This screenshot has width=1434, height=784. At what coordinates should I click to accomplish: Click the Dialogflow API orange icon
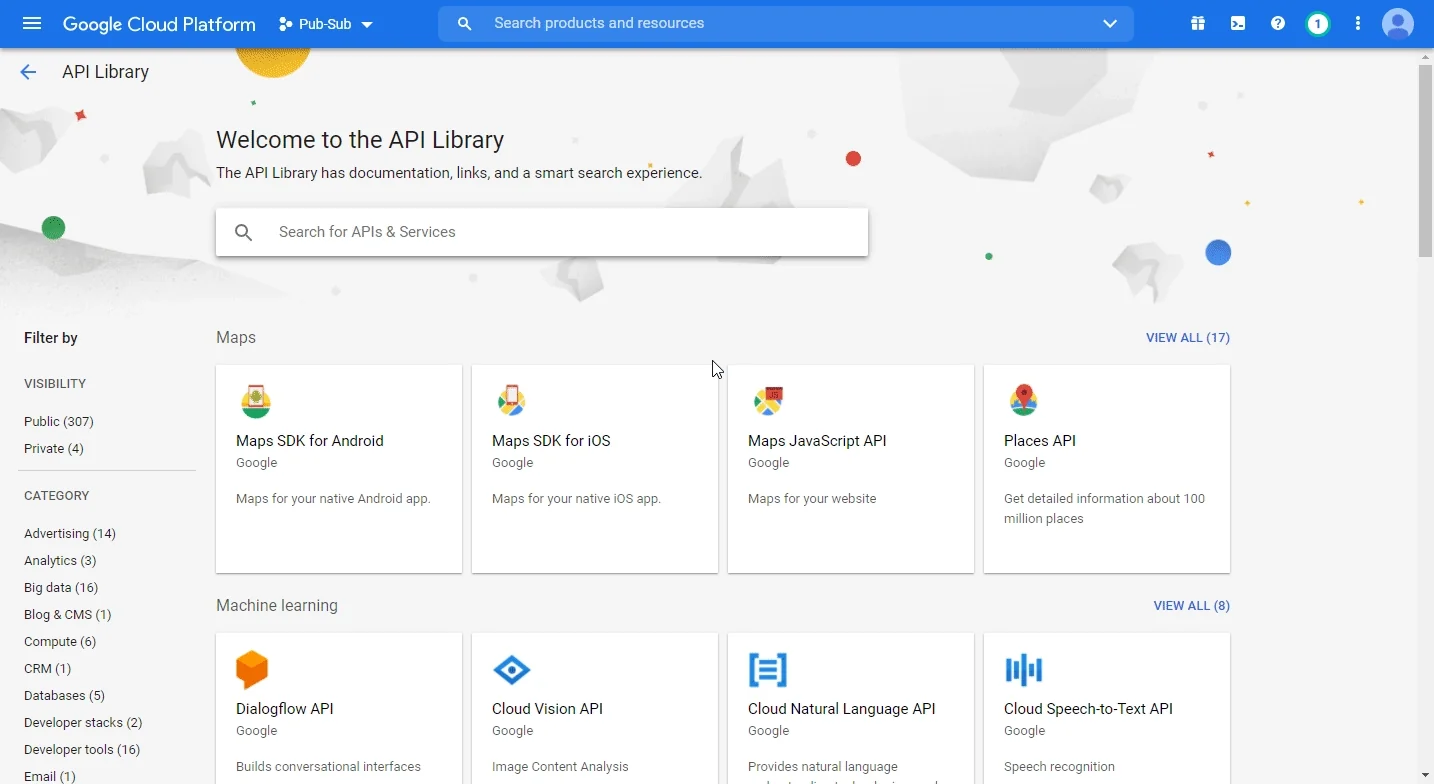click(252, 669)
